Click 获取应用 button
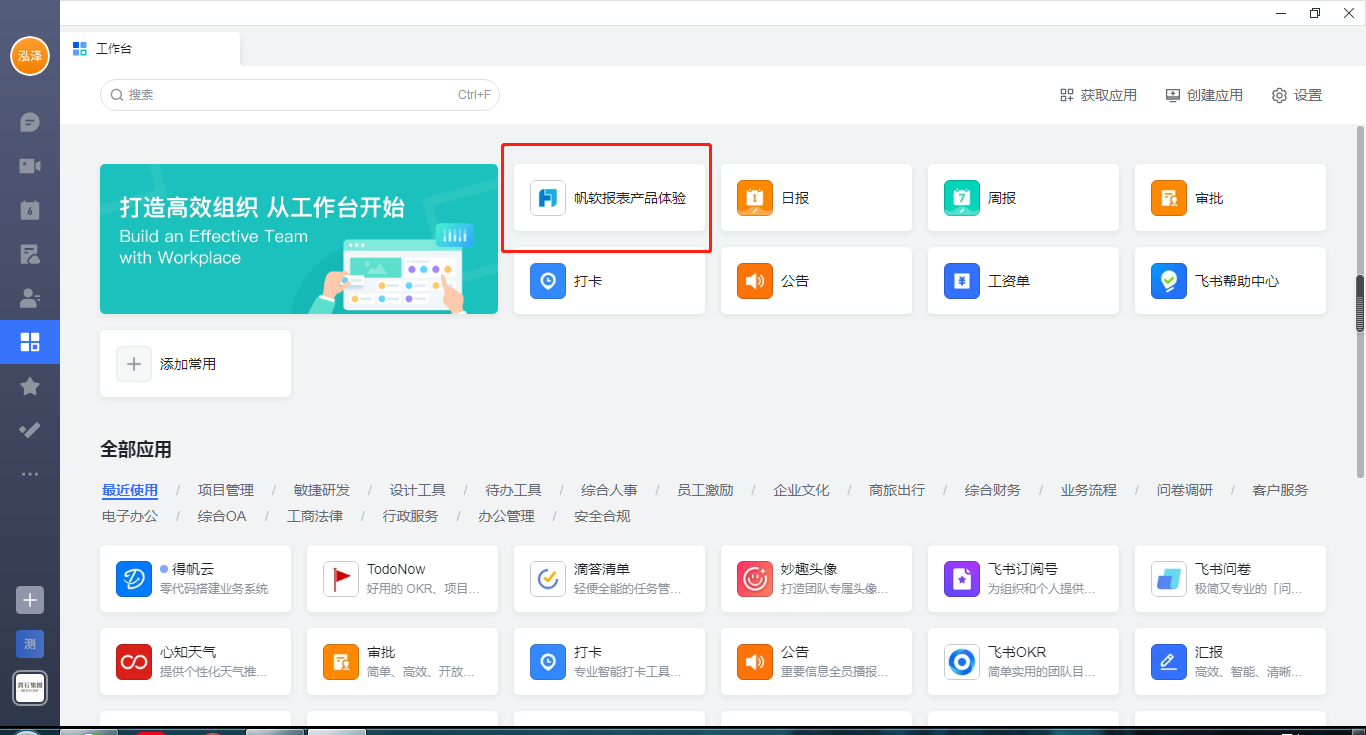 [1098, 95]
